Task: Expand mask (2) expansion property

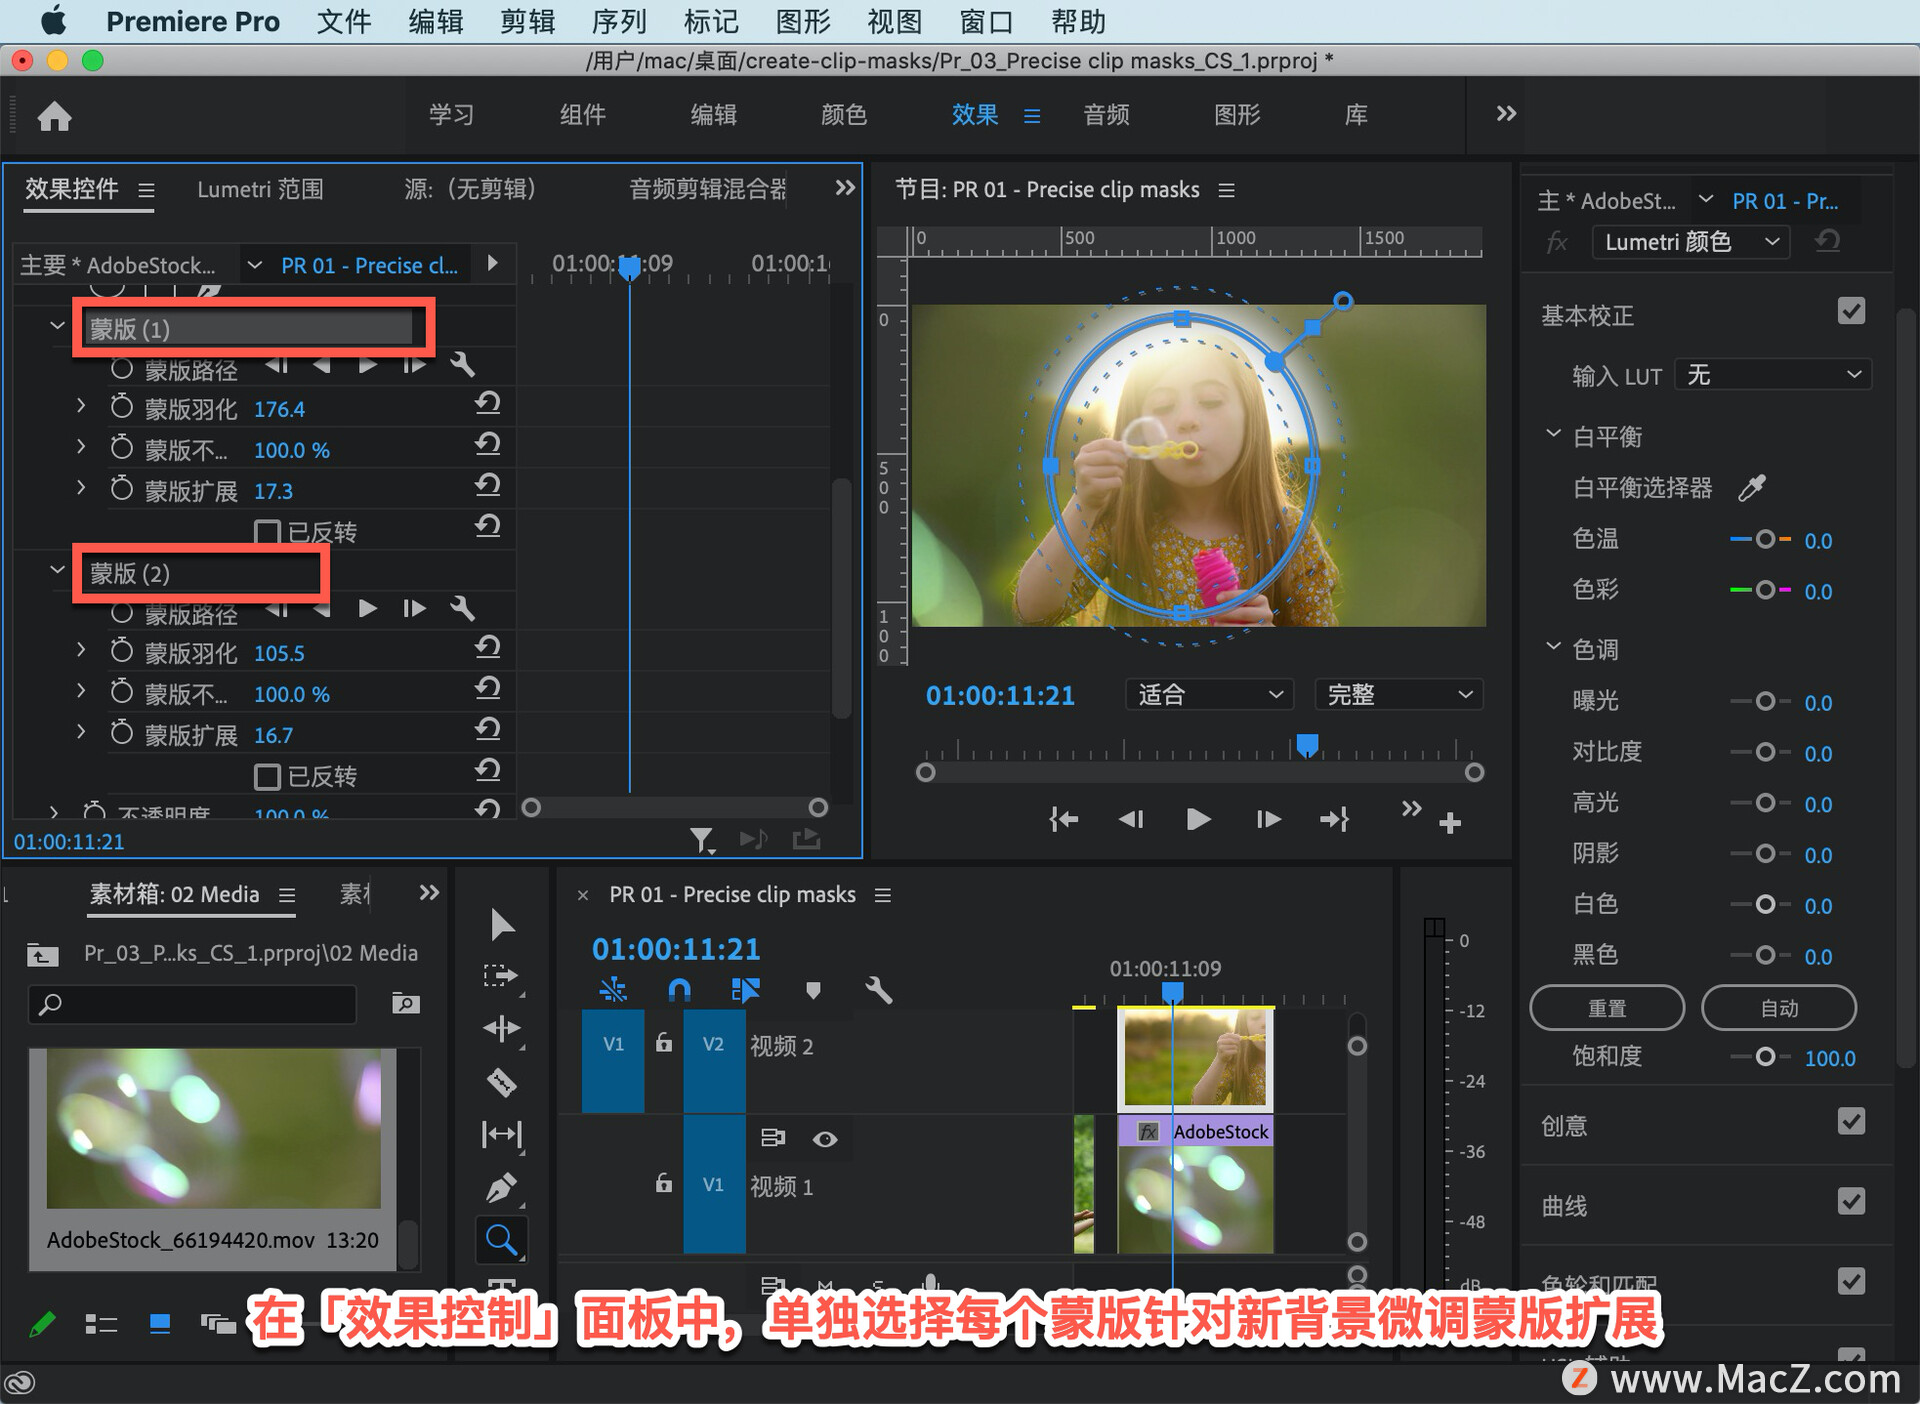Action: click(x=81, y=732)
